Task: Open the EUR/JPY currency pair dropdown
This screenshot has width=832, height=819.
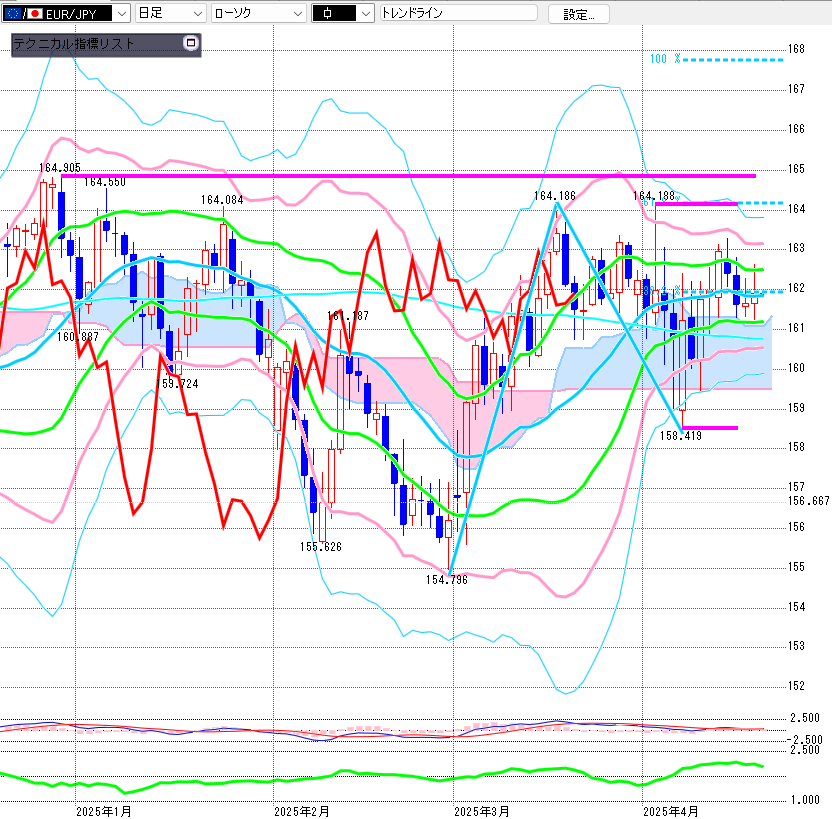Action: (66, 13)
